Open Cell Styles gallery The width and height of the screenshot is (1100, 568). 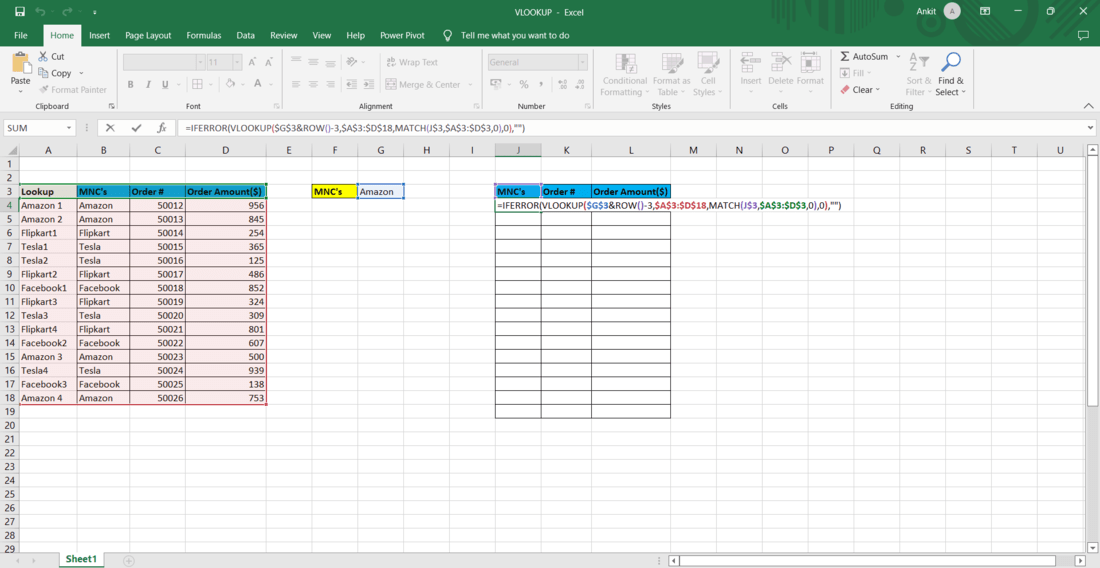coord(708,75)
